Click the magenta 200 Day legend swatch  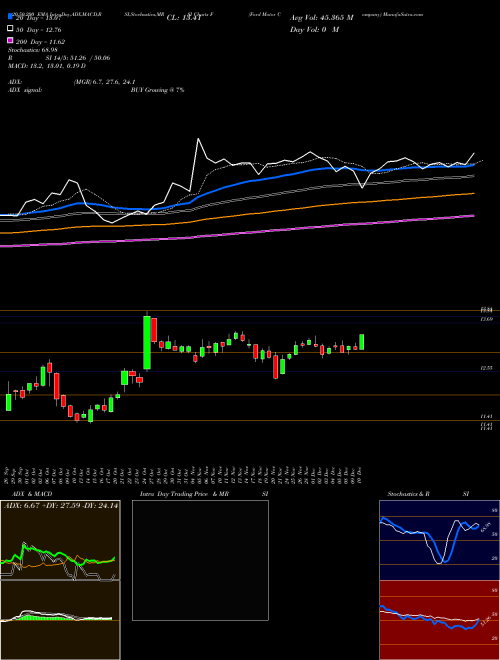tap(10, 41)
